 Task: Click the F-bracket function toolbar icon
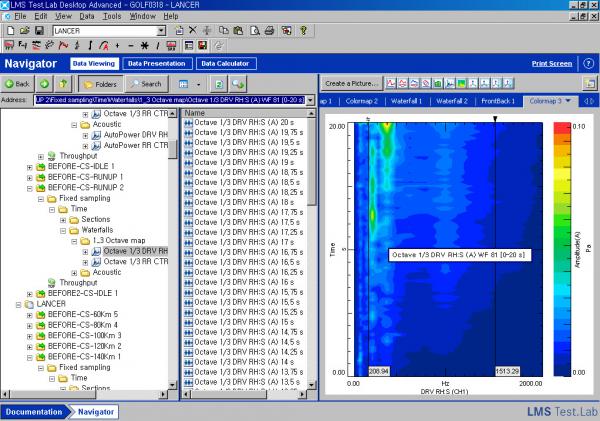(x=23, y=46)
